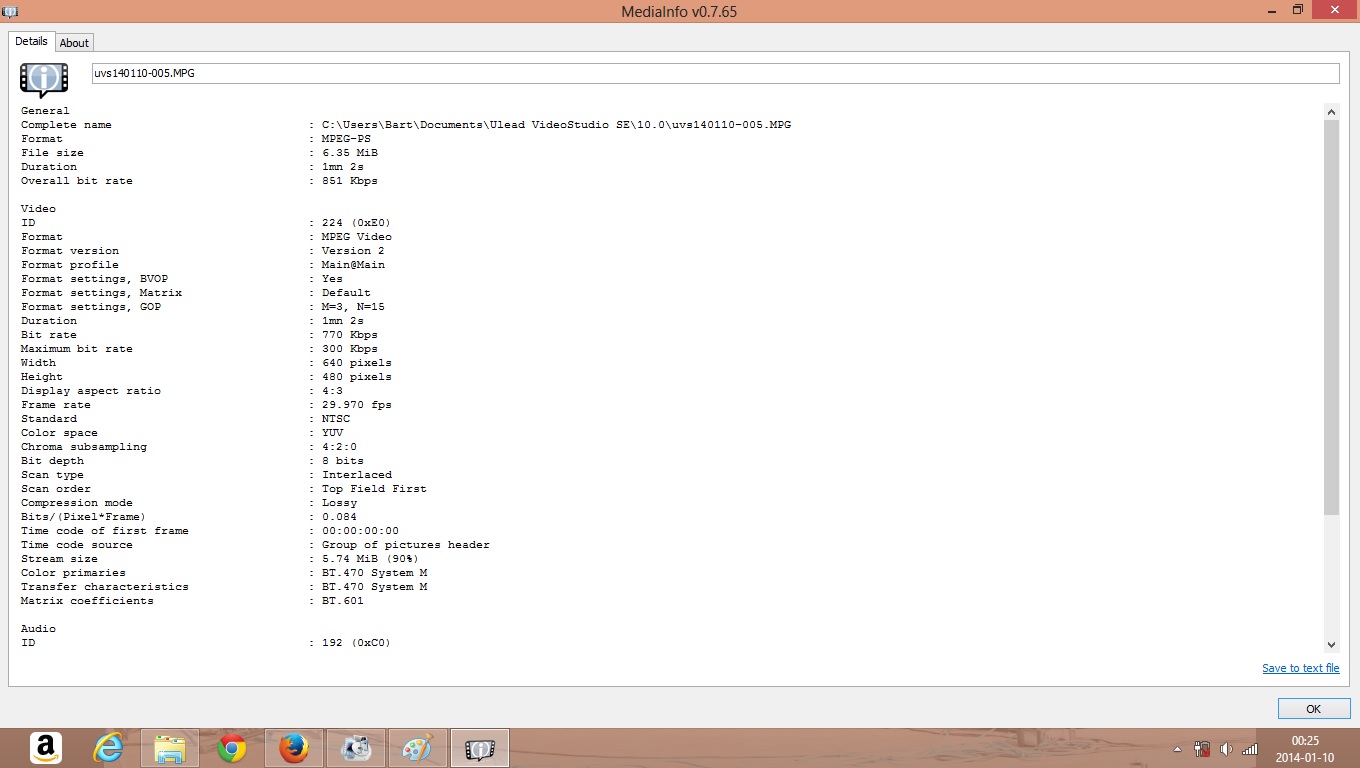The height and width of the screenshot is (768, 1360).
Task: Click the 'Bits/(Pixel*Frame)' label
Action: tap(84, 517)
